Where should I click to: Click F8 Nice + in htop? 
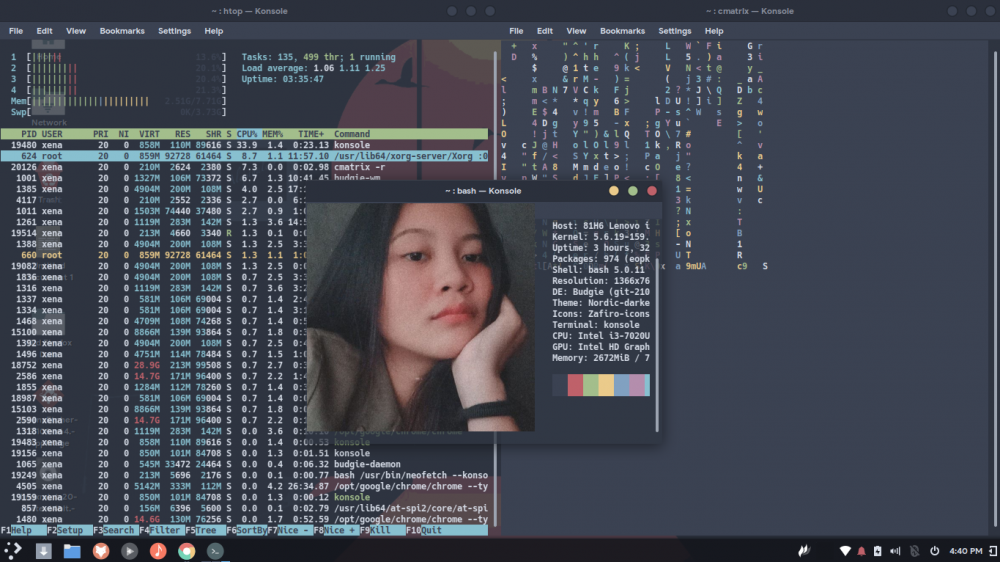[336, 530]
